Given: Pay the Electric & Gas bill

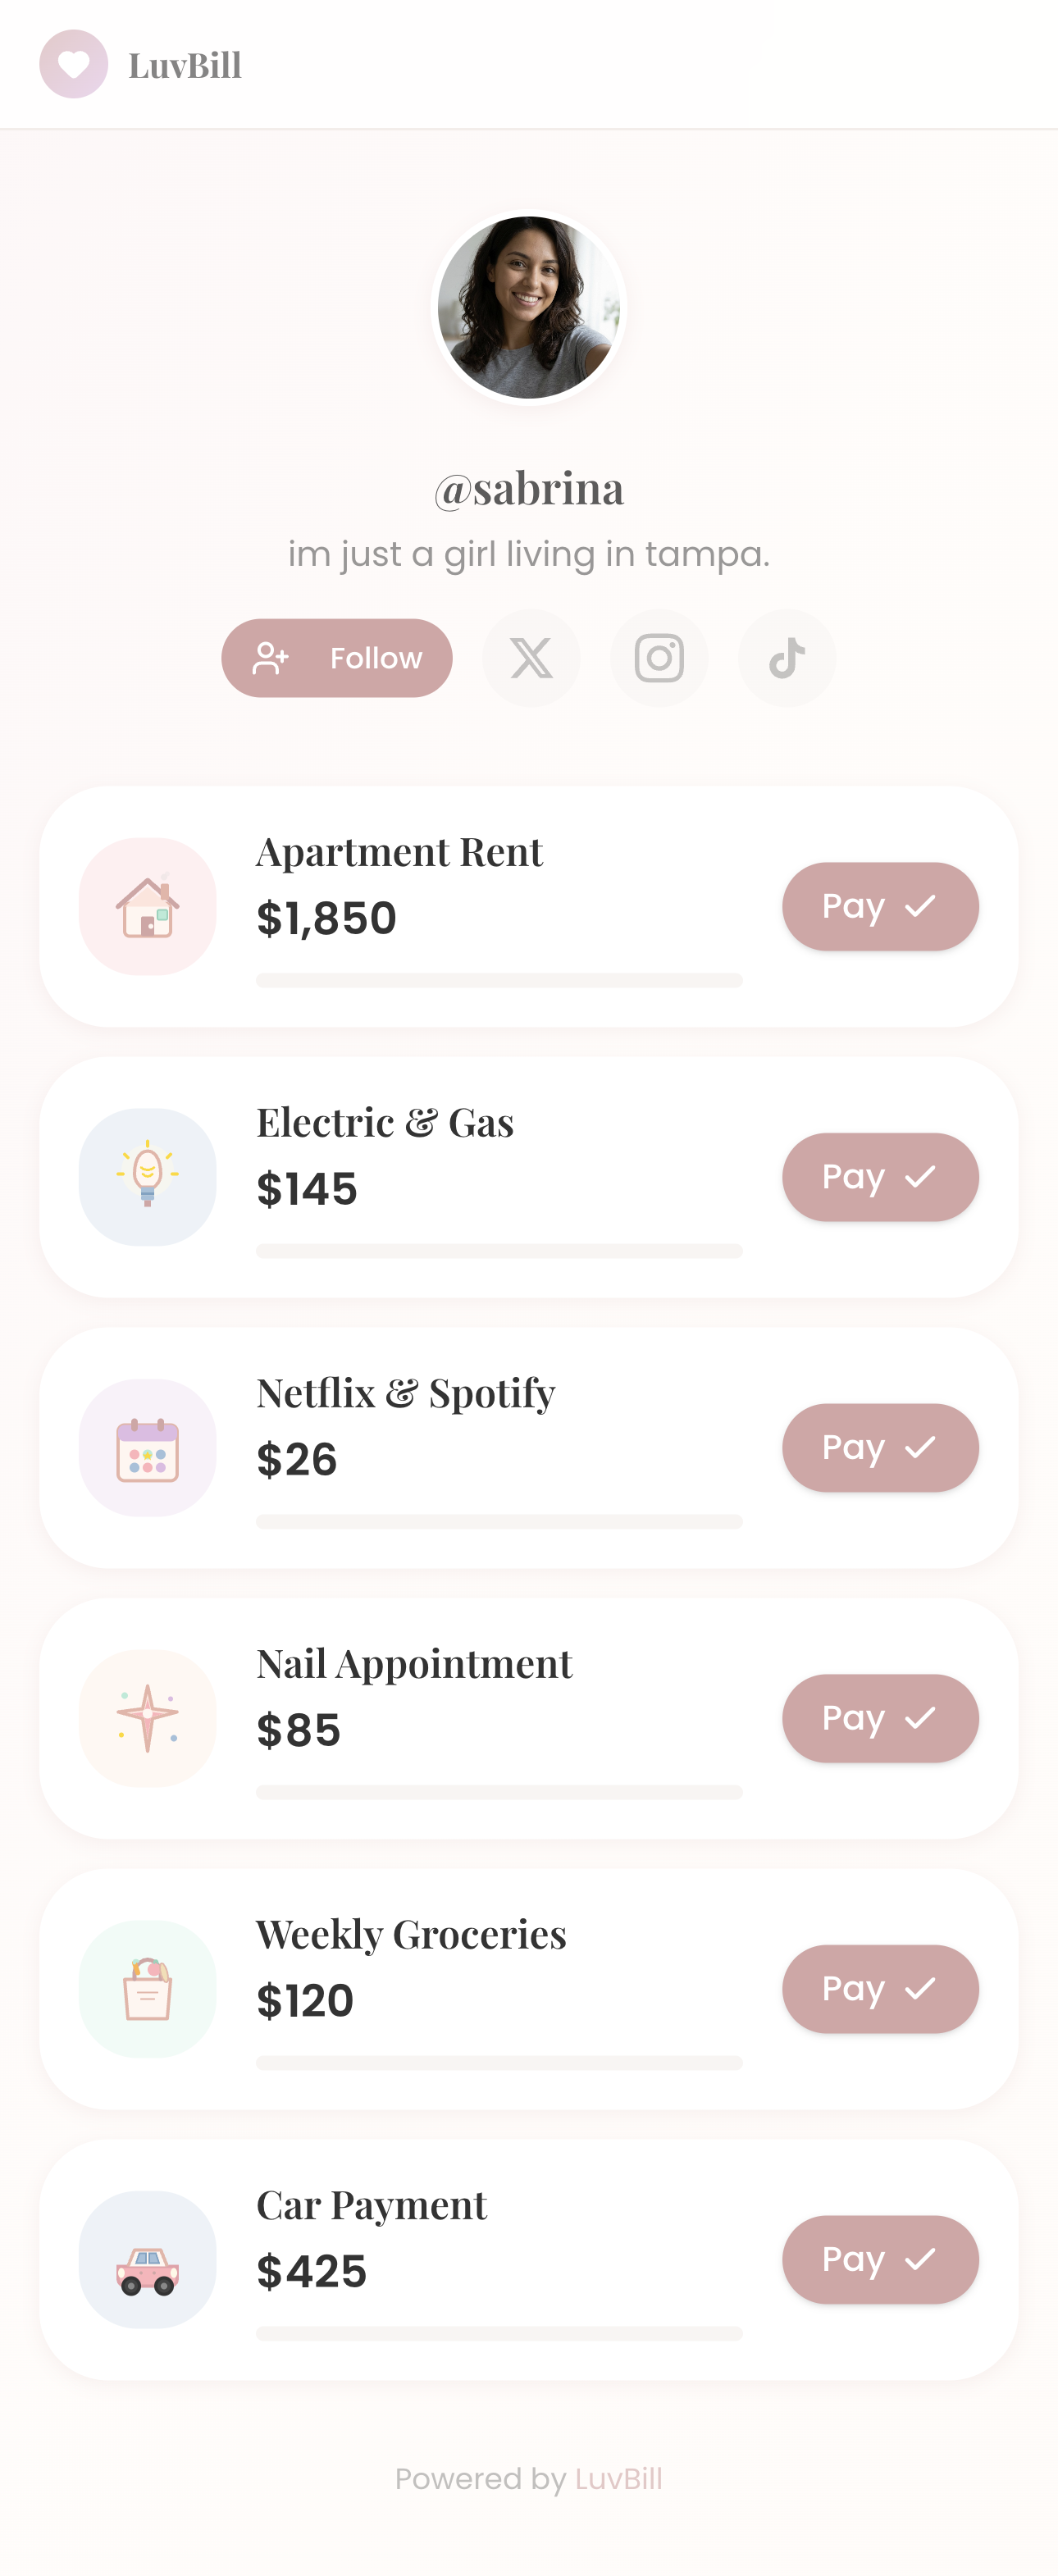Looking at the screenshot, I should tap(880, 1177).
